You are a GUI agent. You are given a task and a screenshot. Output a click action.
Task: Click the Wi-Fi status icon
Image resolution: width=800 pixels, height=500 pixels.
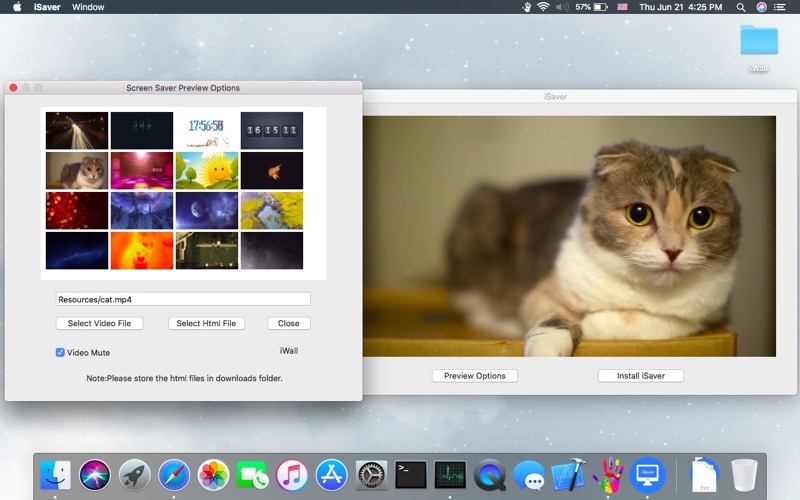click(543, 7)
